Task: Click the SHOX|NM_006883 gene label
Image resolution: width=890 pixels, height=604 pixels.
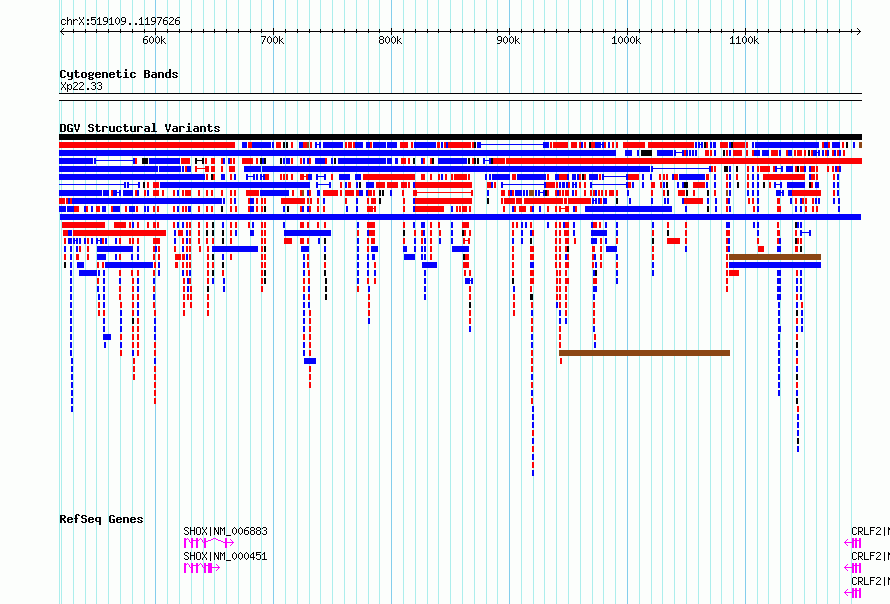Action: (225, 531)
